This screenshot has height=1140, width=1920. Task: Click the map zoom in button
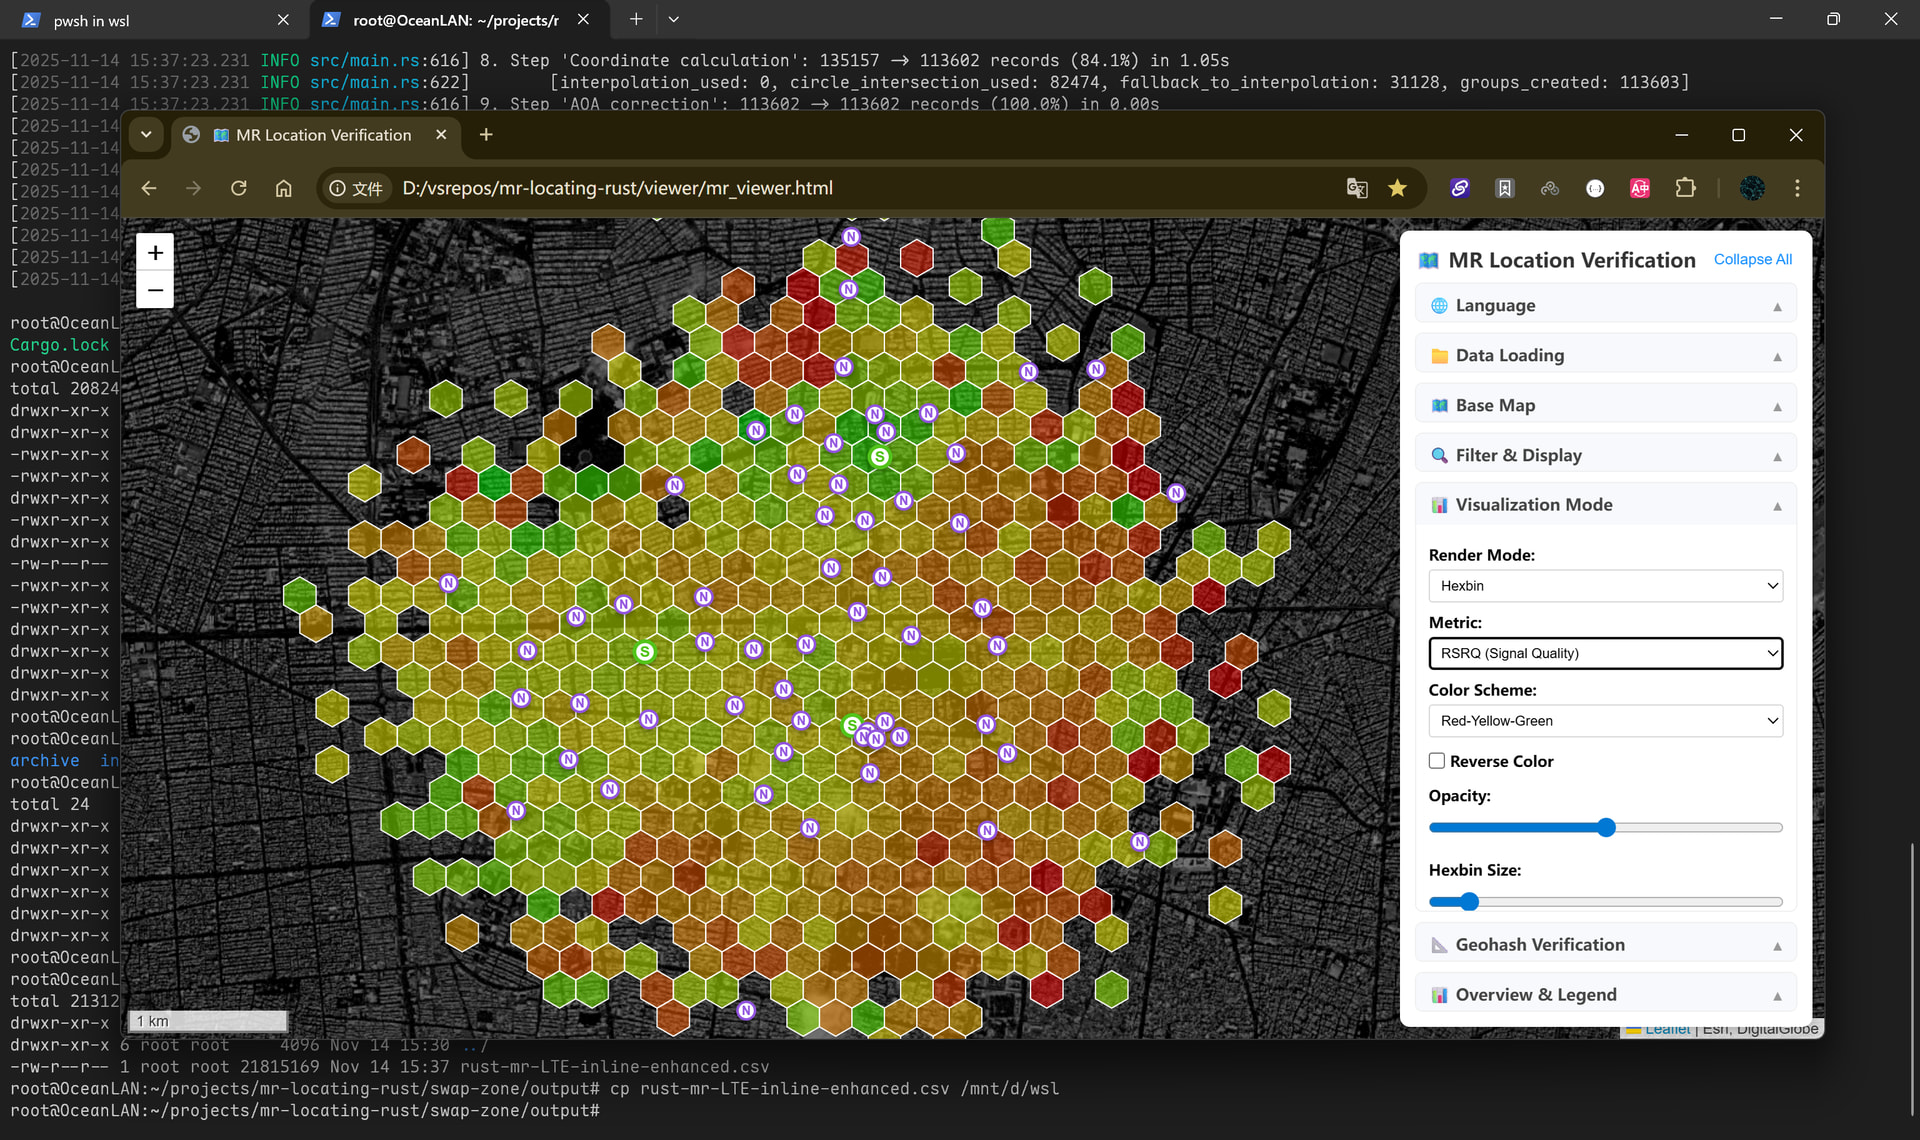pyautogui.click(x=155, y=253)
